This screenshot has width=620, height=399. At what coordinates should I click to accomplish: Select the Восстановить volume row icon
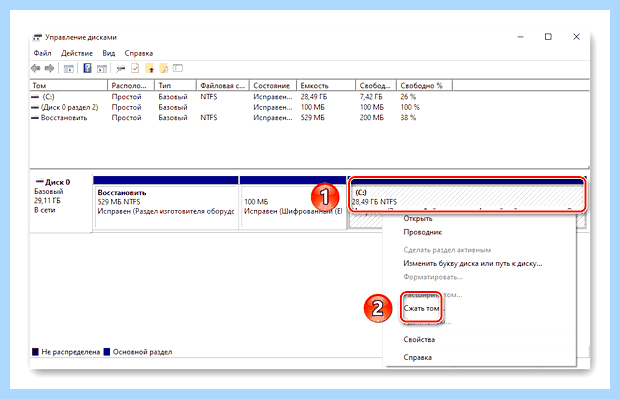[x=35, y=117]
